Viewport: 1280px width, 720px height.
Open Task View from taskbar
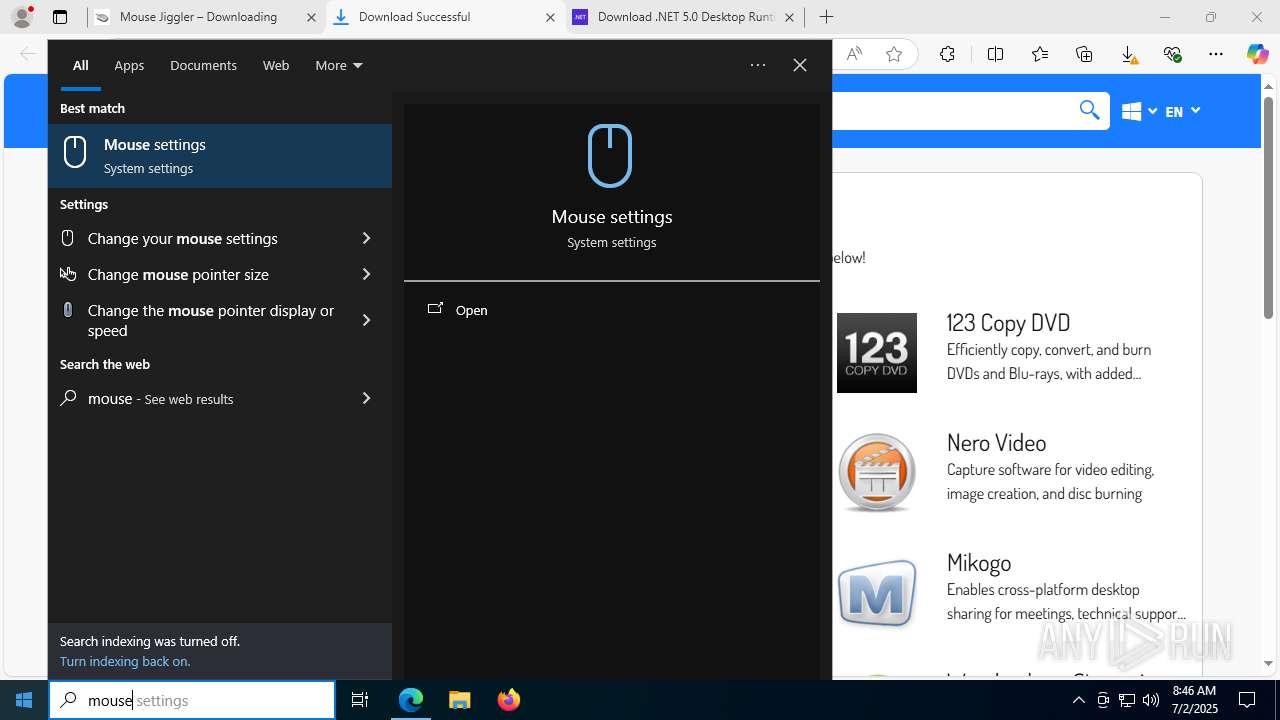point(360,700)
